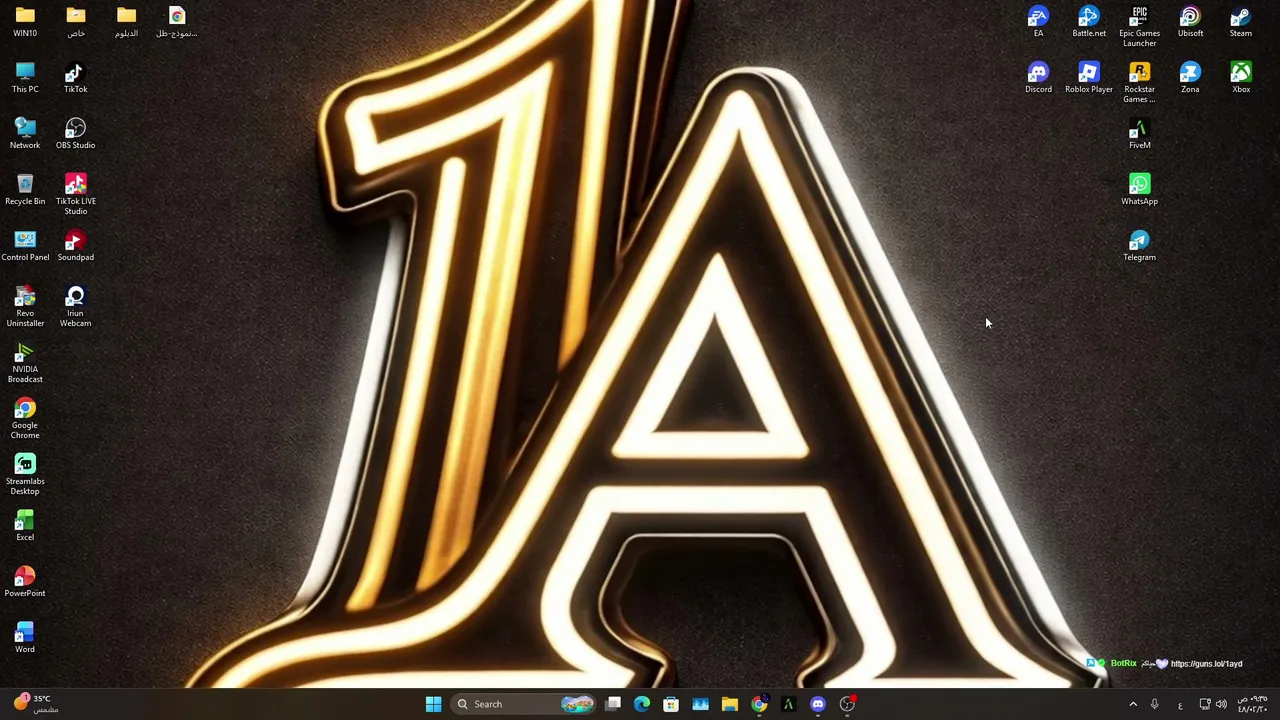Open NVIDIA Broadcast shortcut
Viewport: 1280px width, 720px height.
(x=25, y=363)
